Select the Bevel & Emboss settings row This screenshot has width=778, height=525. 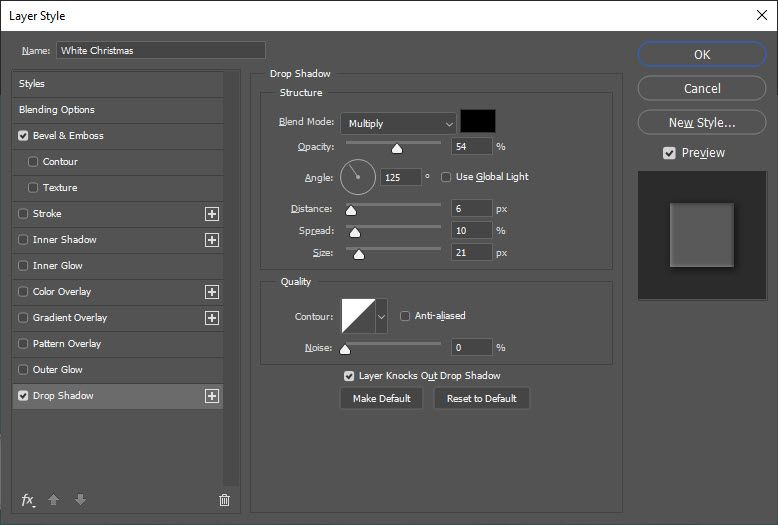pyautogui.click(x=118, y=135)
